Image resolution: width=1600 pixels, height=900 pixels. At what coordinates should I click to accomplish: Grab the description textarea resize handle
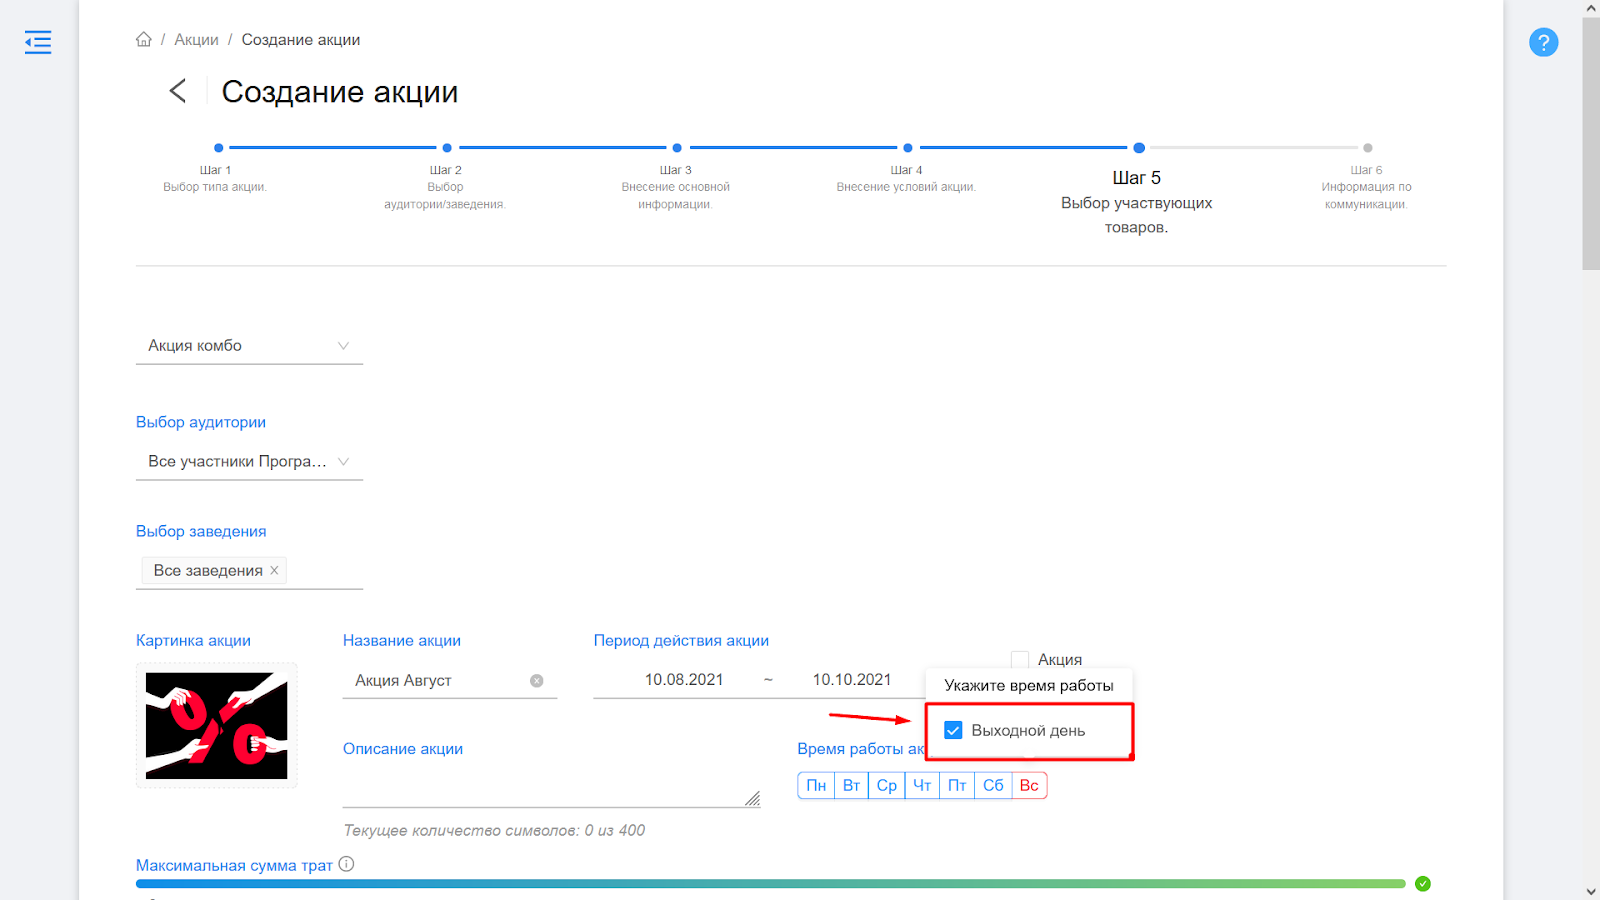point(752,798)
